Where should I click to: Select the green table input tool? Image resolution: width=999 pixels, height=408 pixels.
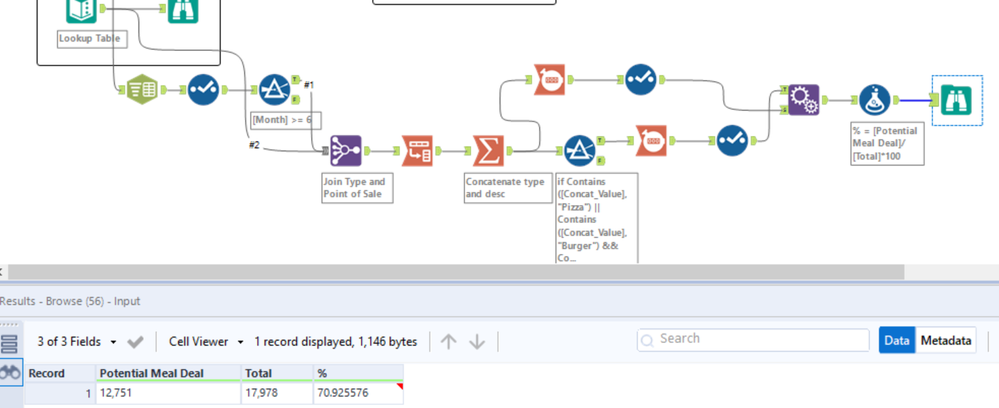click(142, 90)
